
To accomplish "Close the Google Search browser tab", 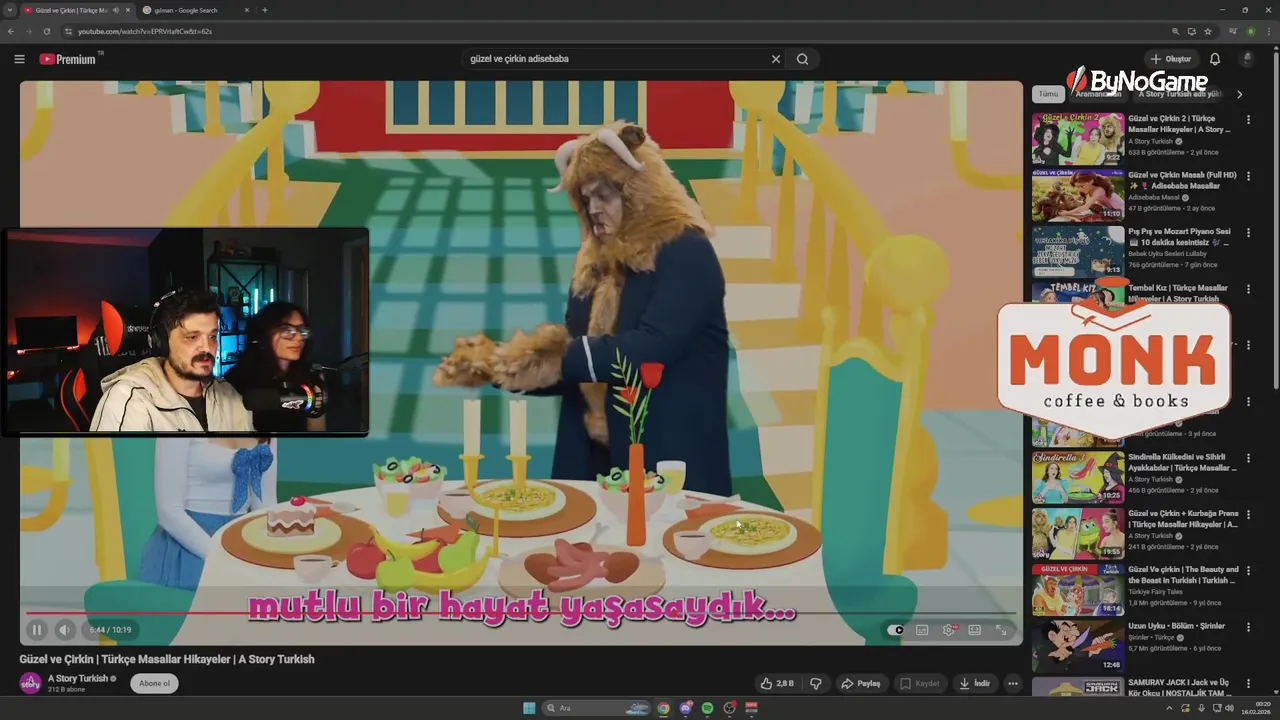I will 246,10.
